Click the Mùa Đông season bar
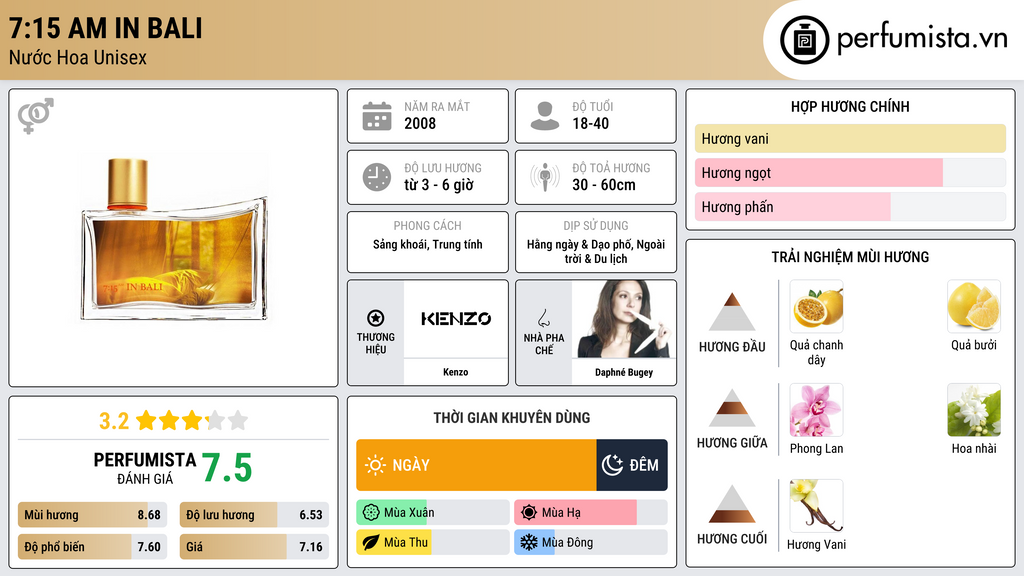 coord(591,543)
